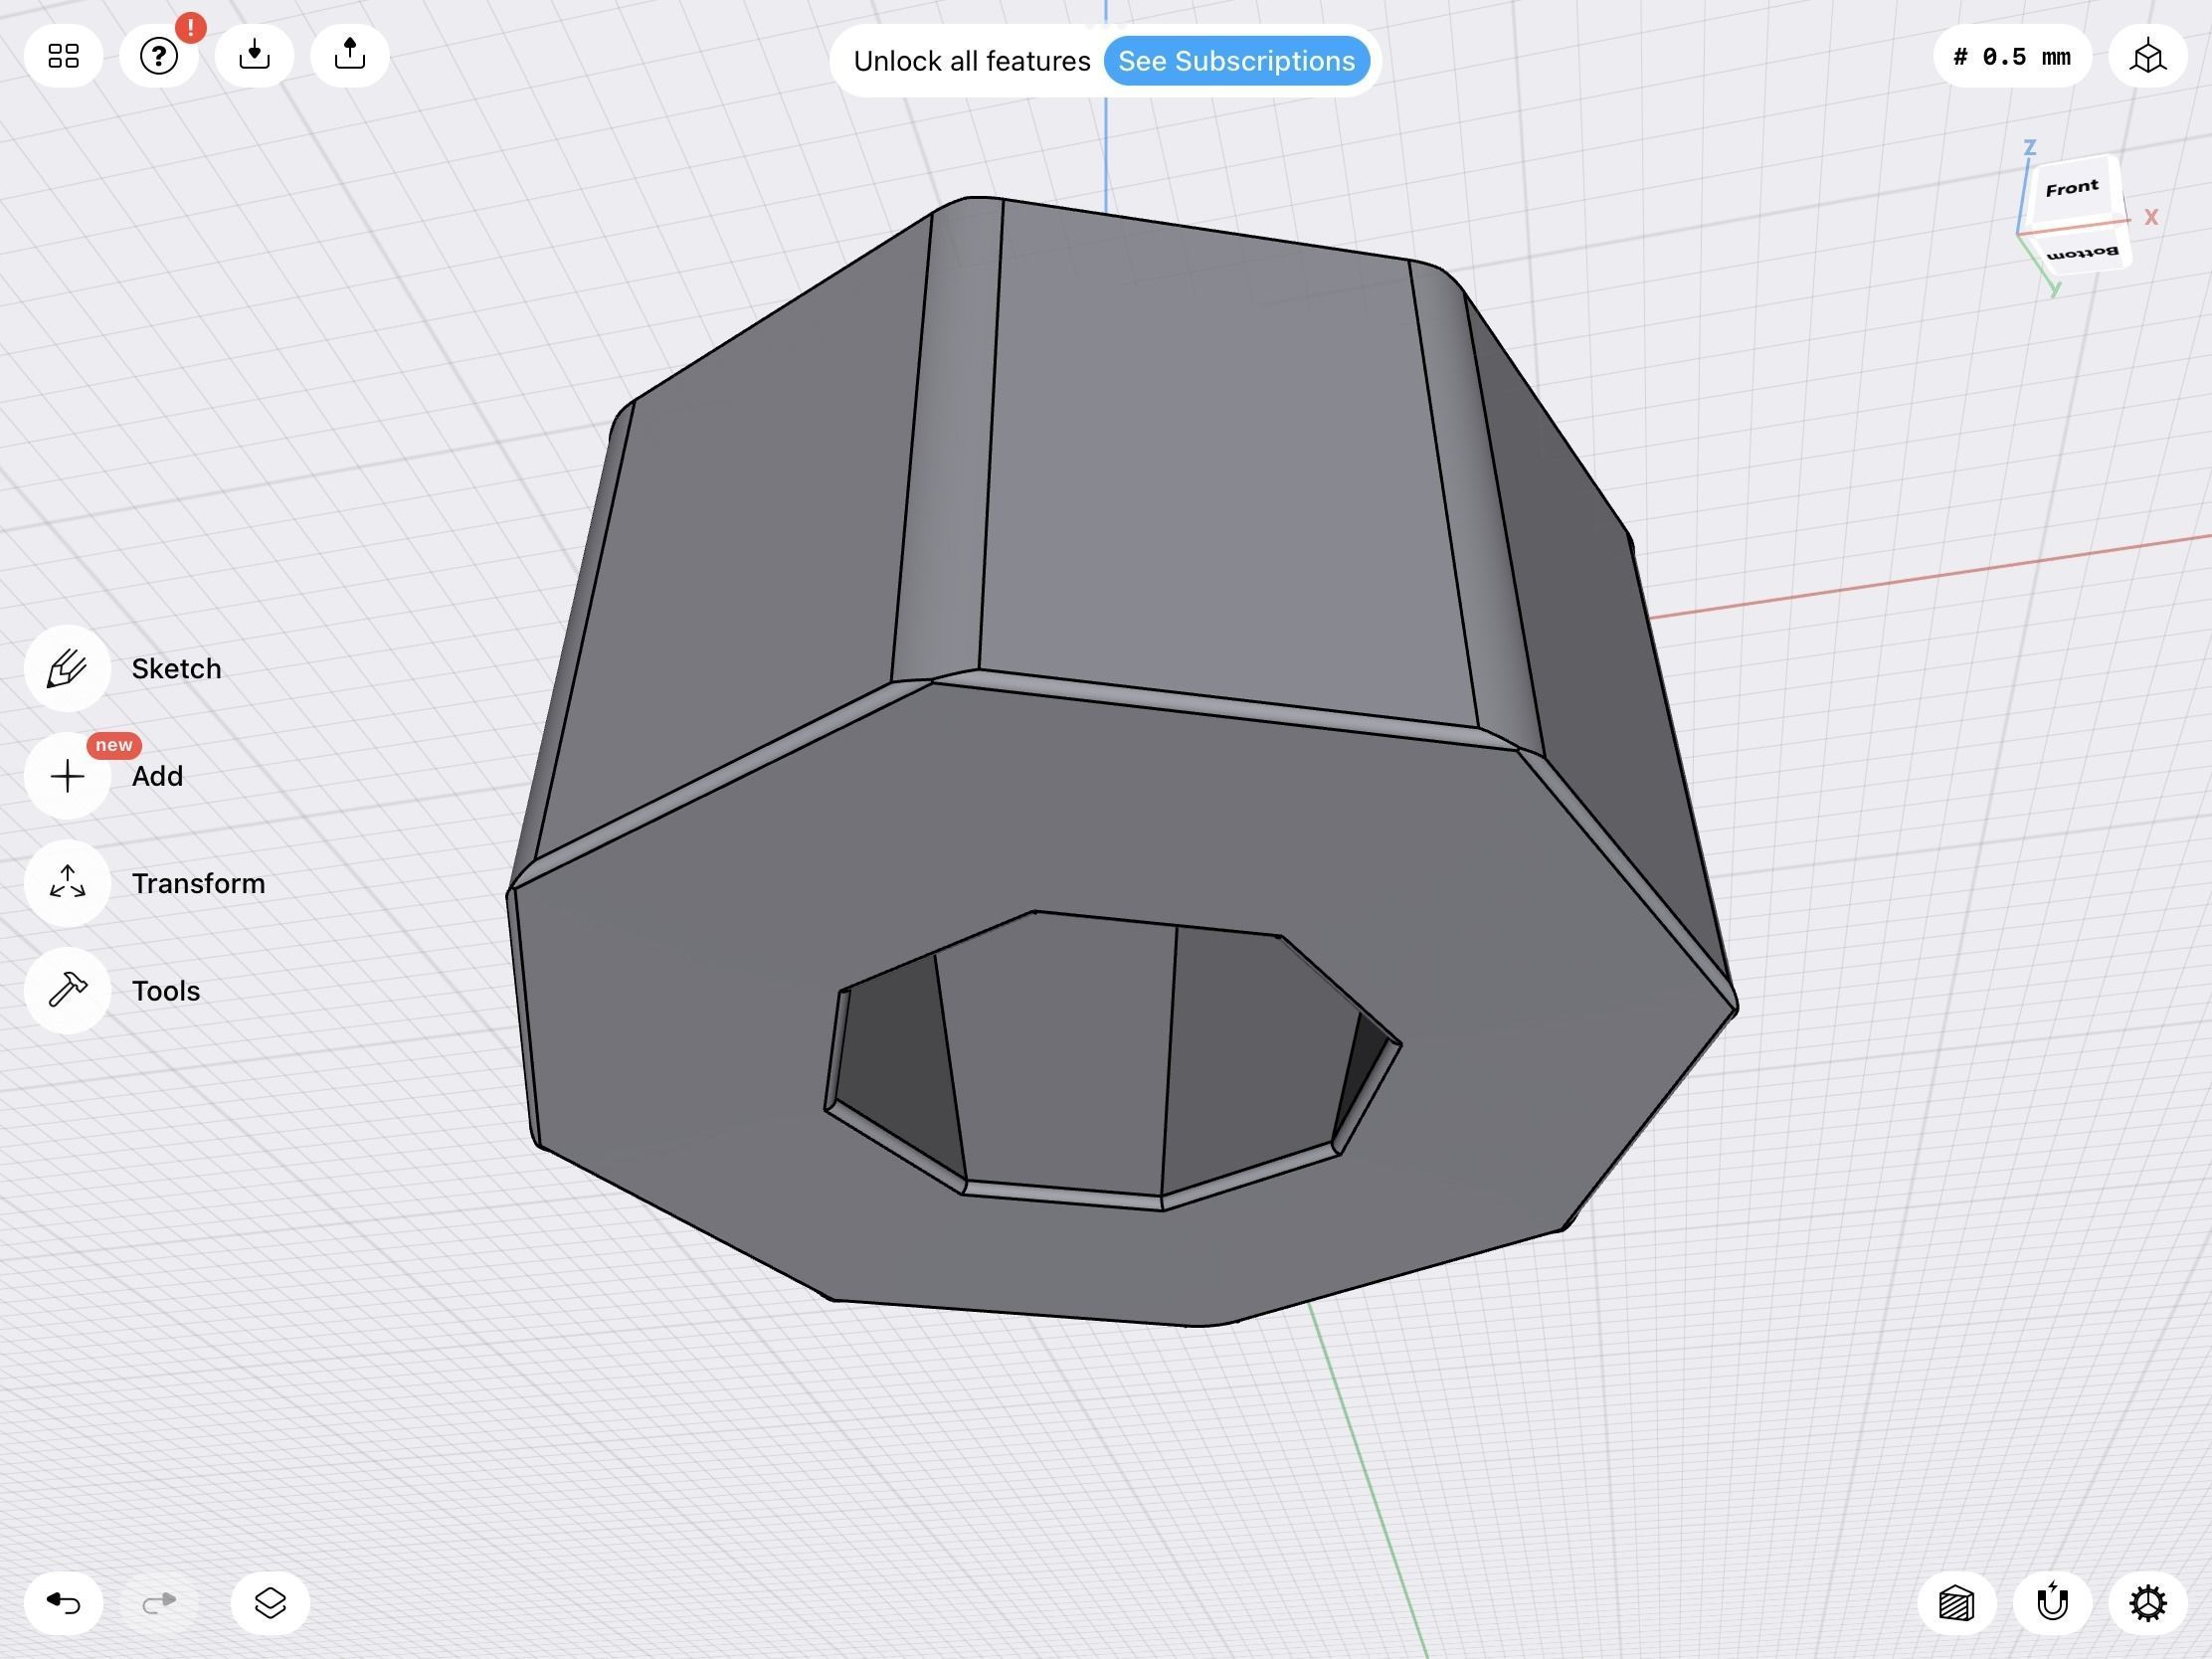Select the Tools hammer icon

coord(67,991)
